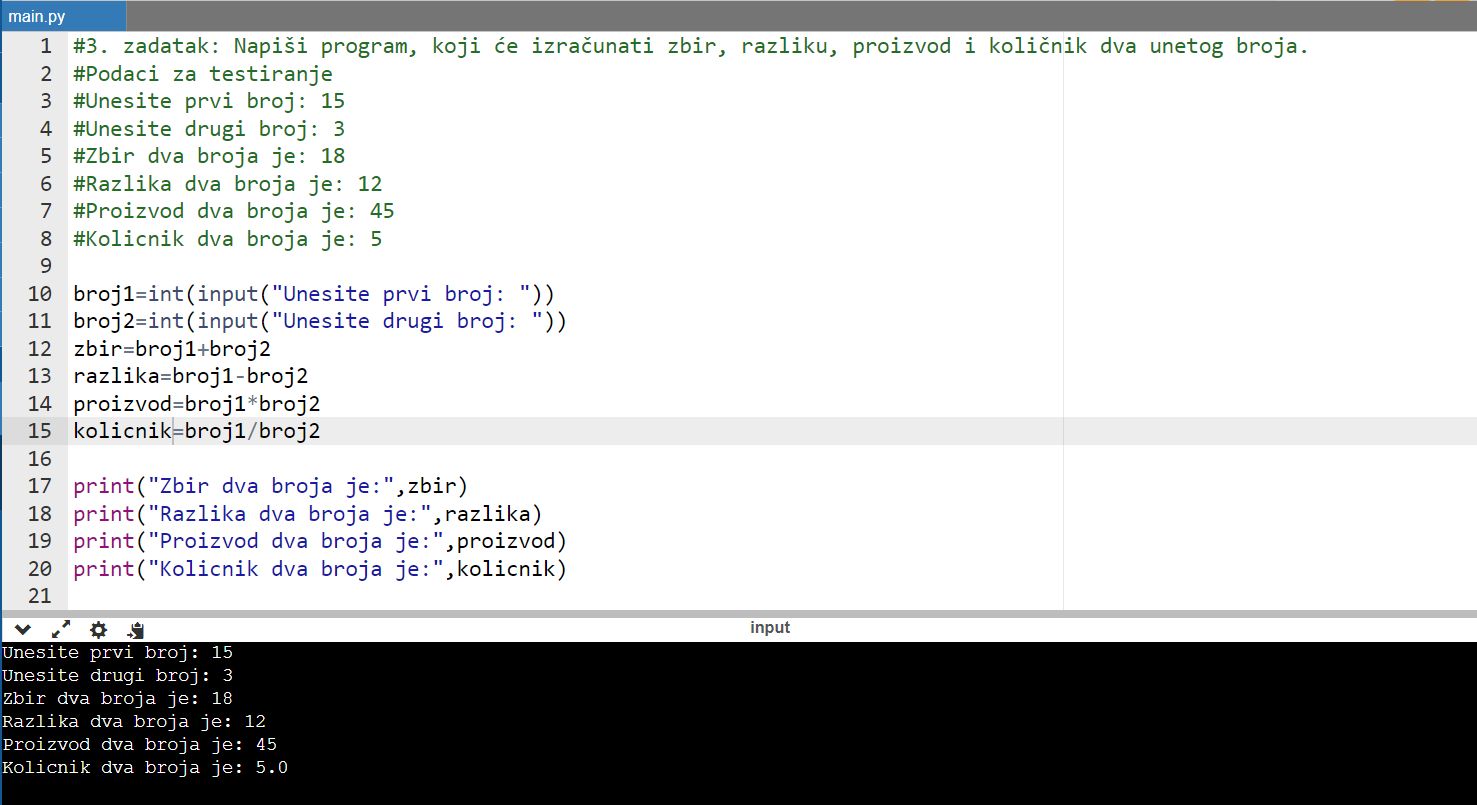Viewport: 1477px width, 805px height.
Task: Click line number 1 in the gutter
Action: tap(46, 47)
